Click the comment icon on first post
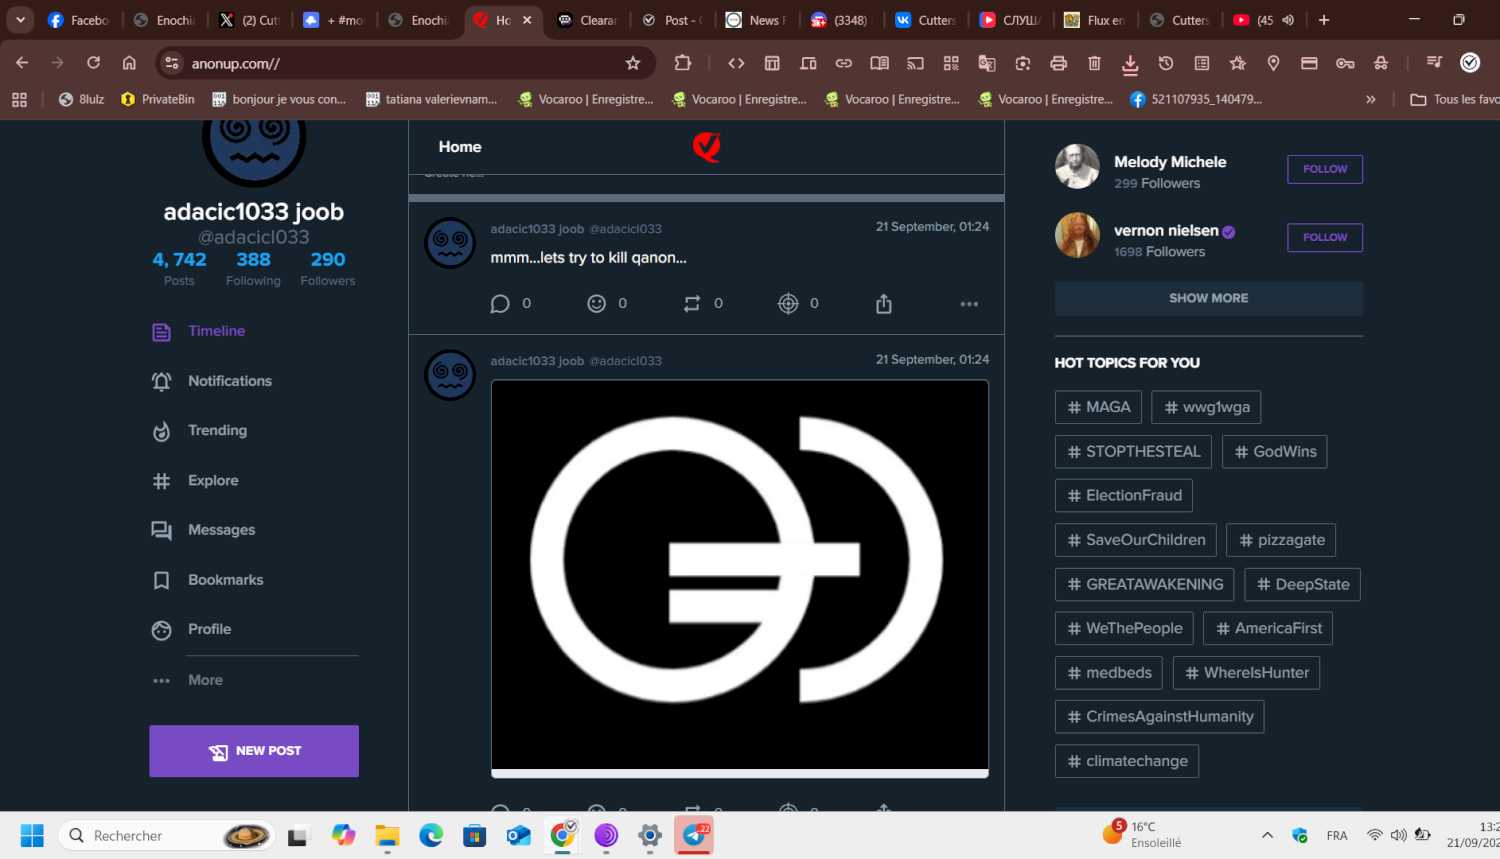 (x=500, y=304)
